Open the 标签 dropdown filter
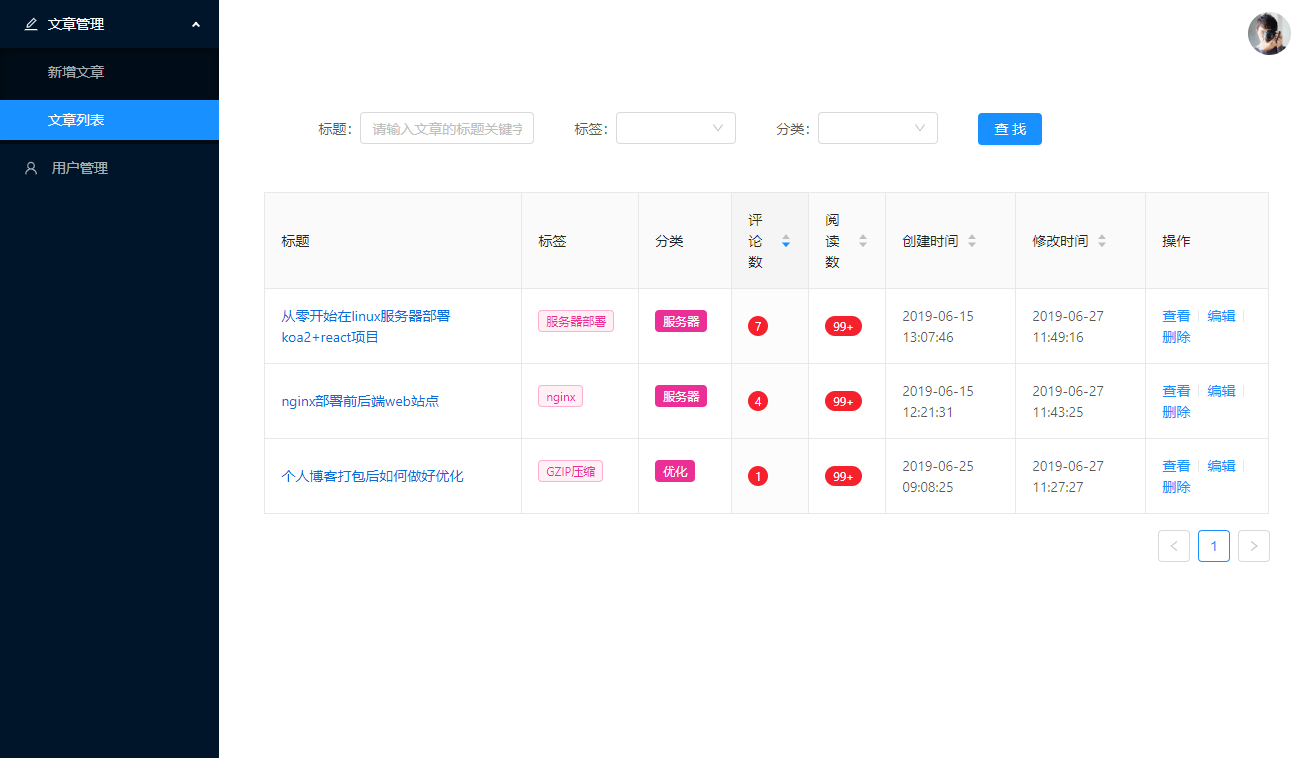The width and height of the screenshot is (1315, 758). tap(676, 128)
